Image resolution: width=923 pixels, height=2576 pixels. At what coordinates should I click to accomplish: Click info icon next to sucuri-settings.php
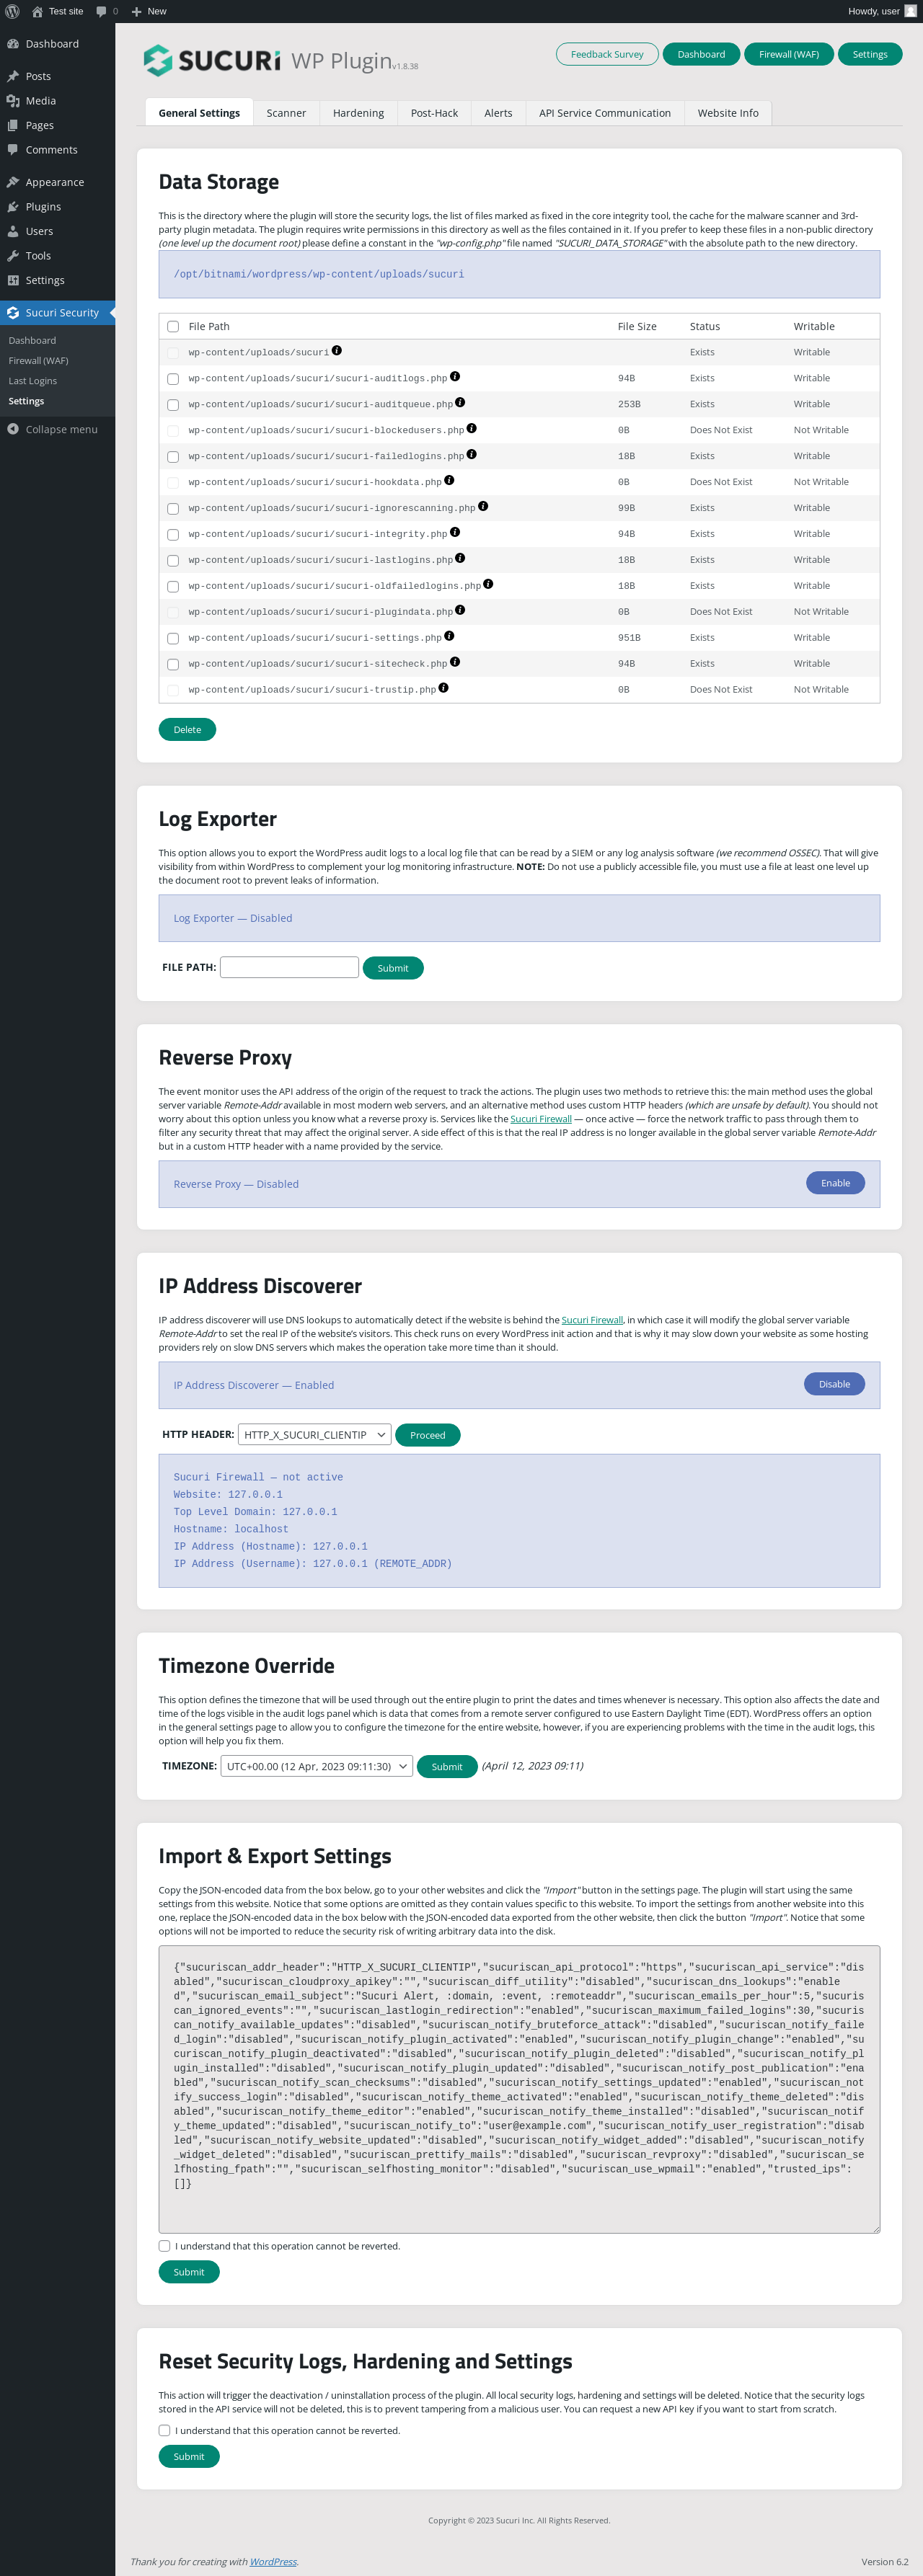coord(449,636)
